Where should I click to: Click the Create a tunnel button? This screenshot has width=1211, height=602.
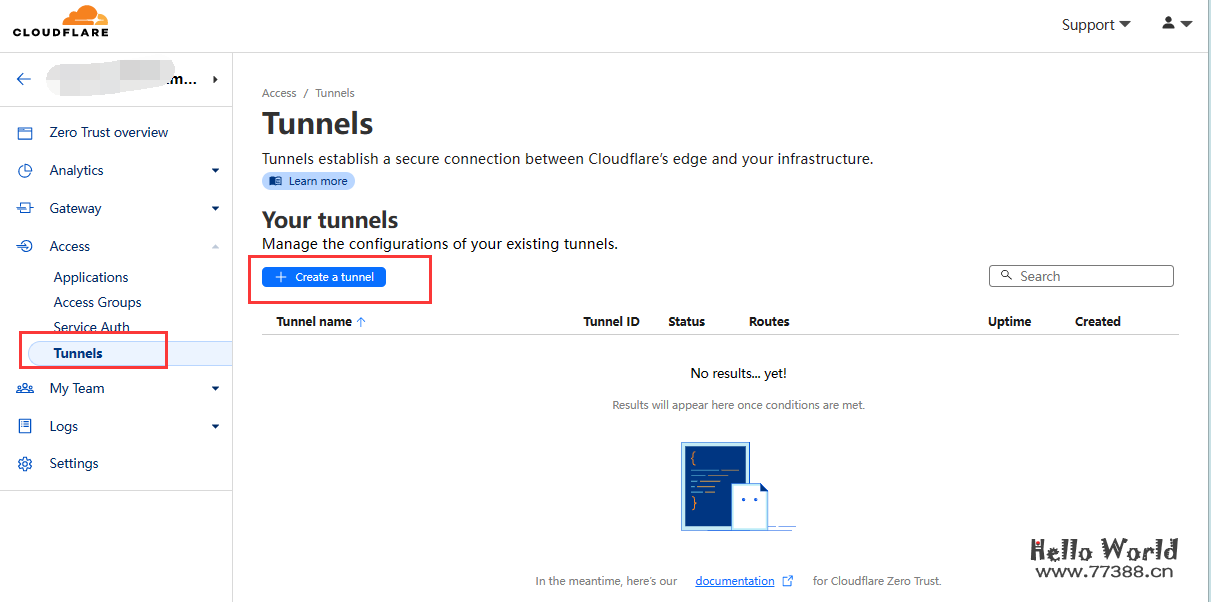pyautogui.click(x=324, y=277)
